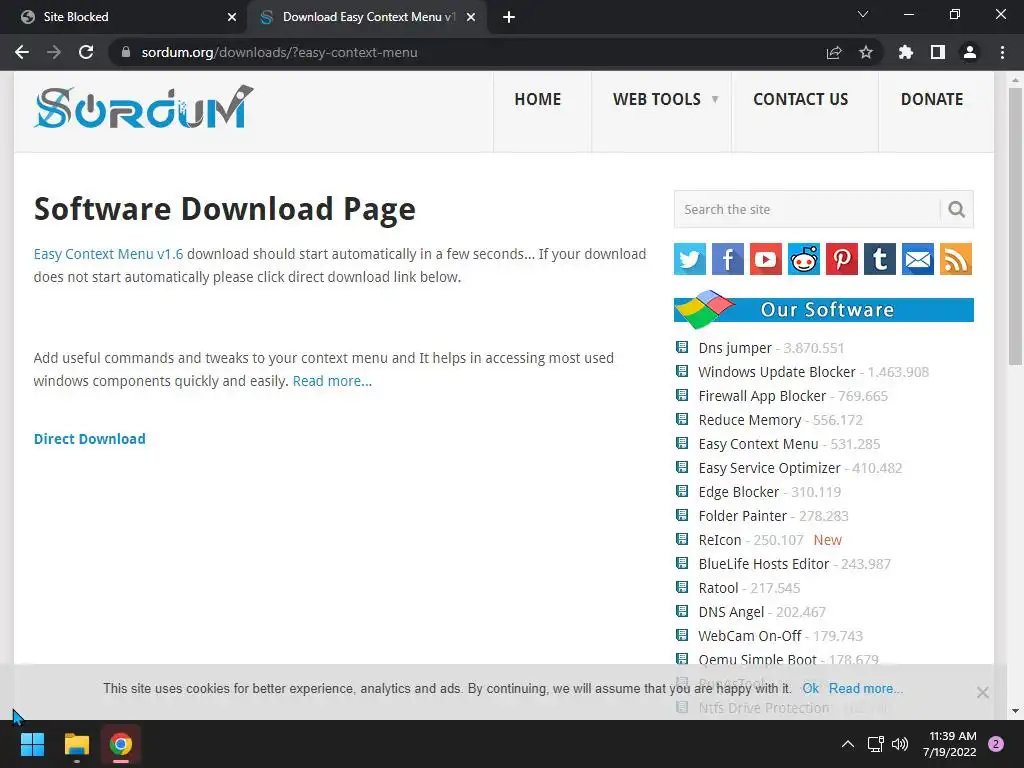The image size is (1024, 768).
Task: Open DNS Angel software link
Action: pyautogui.click(x=731, y=612)
